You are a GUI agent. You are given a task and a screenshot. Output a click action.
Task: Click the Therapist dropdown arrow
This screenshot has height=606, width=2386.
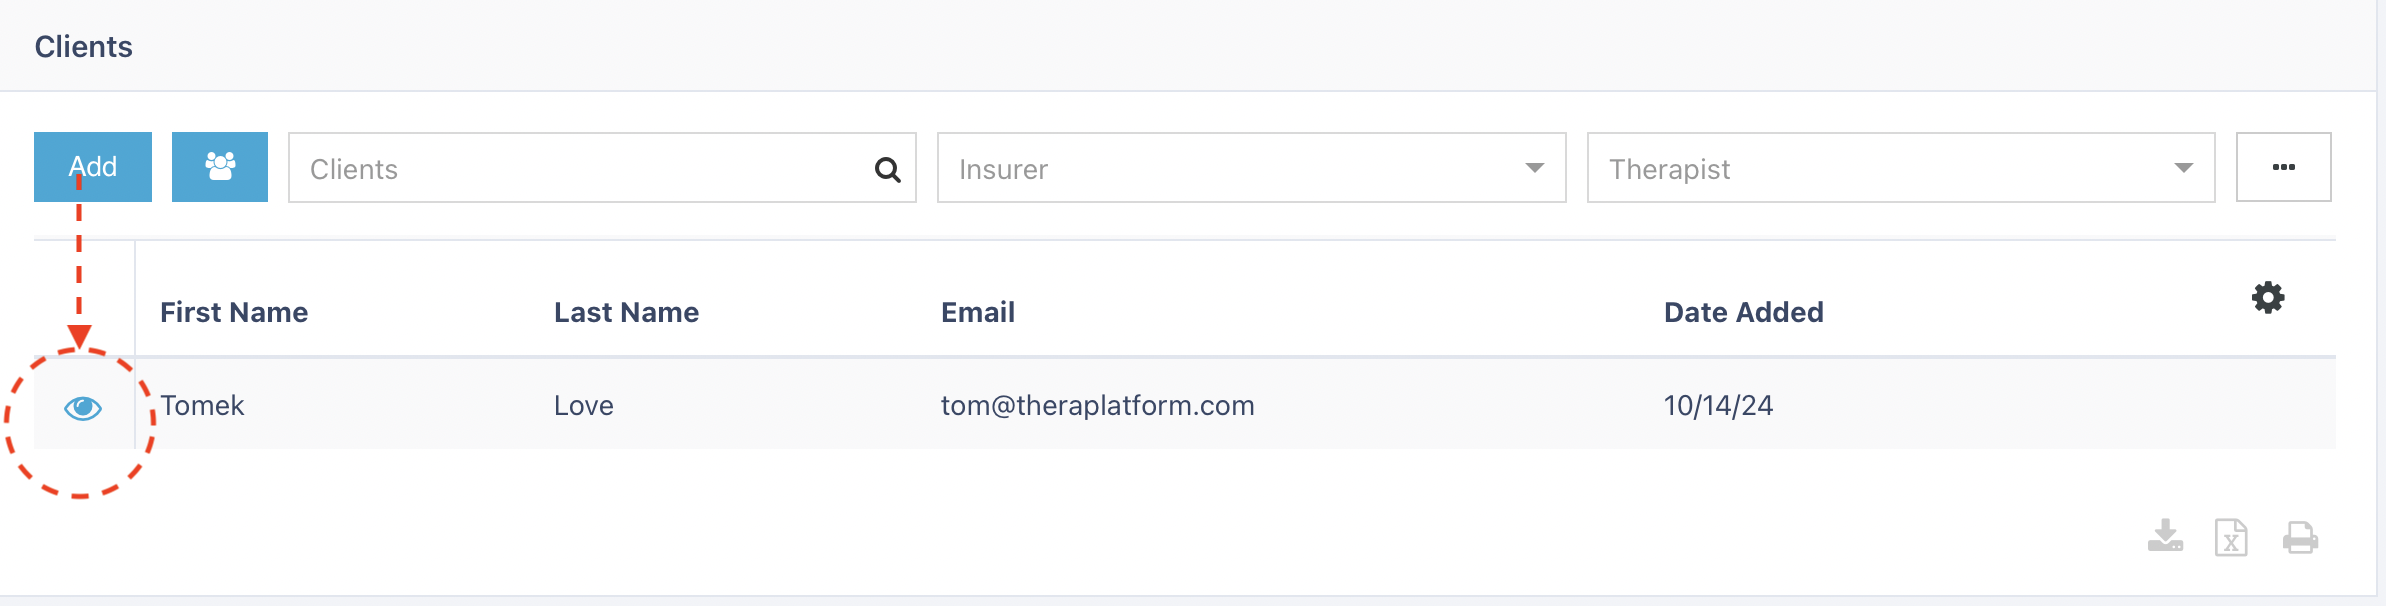coord(2184,168)
